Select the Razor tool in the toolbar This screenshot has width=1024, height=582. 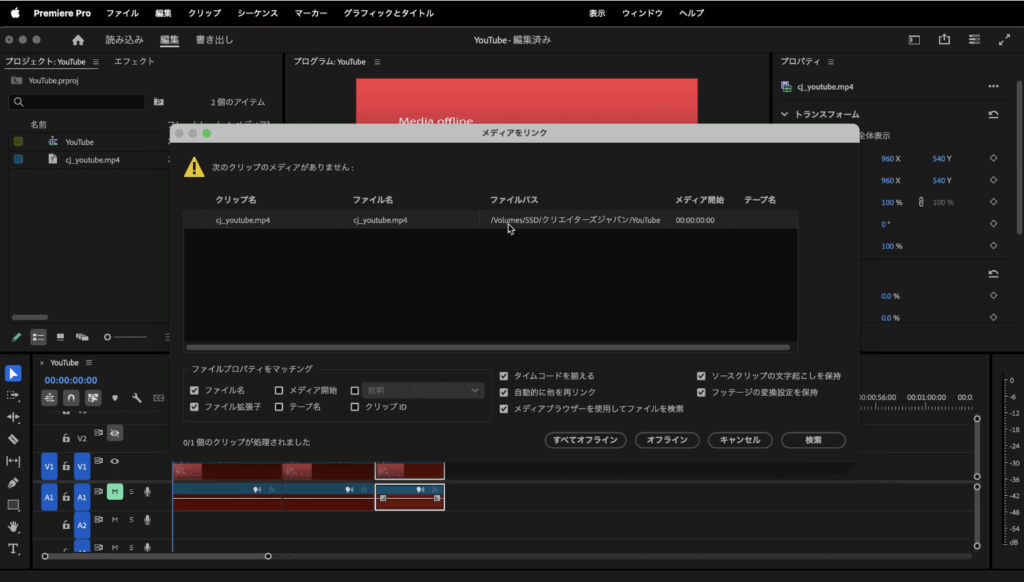(x=13, y=439)
